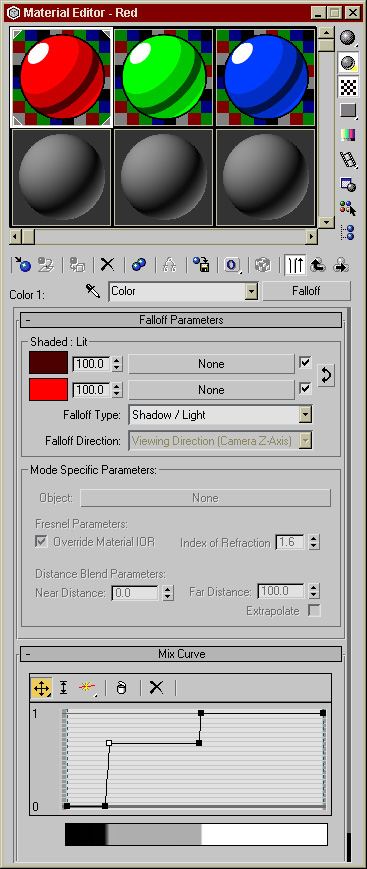Toggle checkered Background icon in side toolbar

(x=348, y=86)
